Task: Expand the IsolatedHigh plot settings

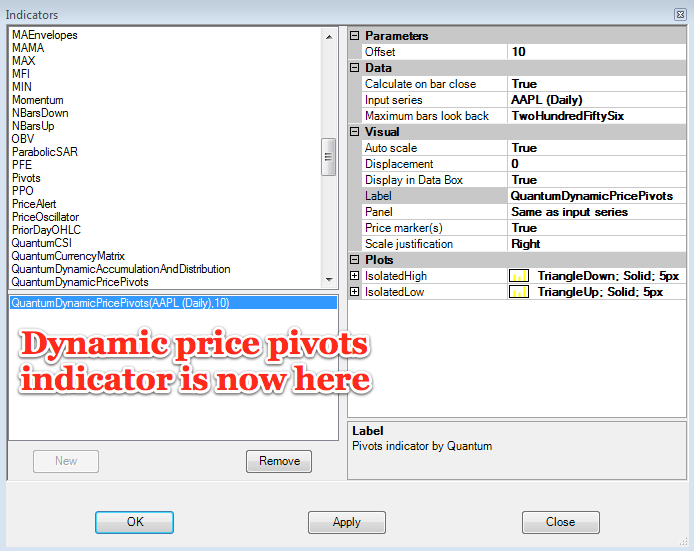Action: 355,276
